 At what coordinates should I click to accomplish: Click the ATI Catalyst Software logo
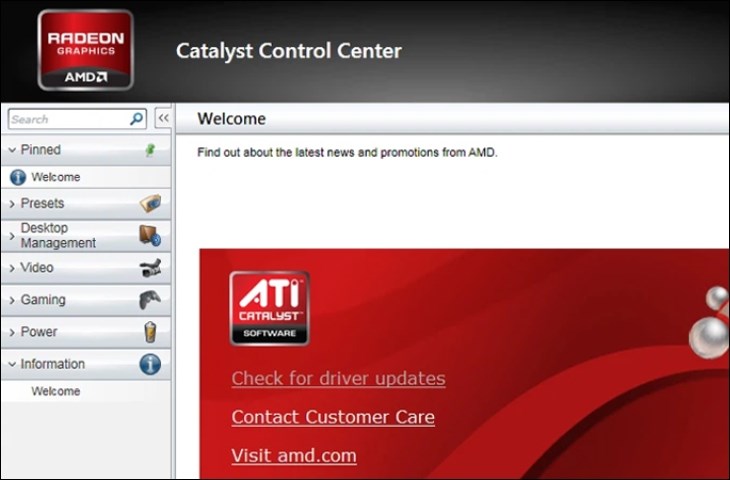(x=270, y=308)
